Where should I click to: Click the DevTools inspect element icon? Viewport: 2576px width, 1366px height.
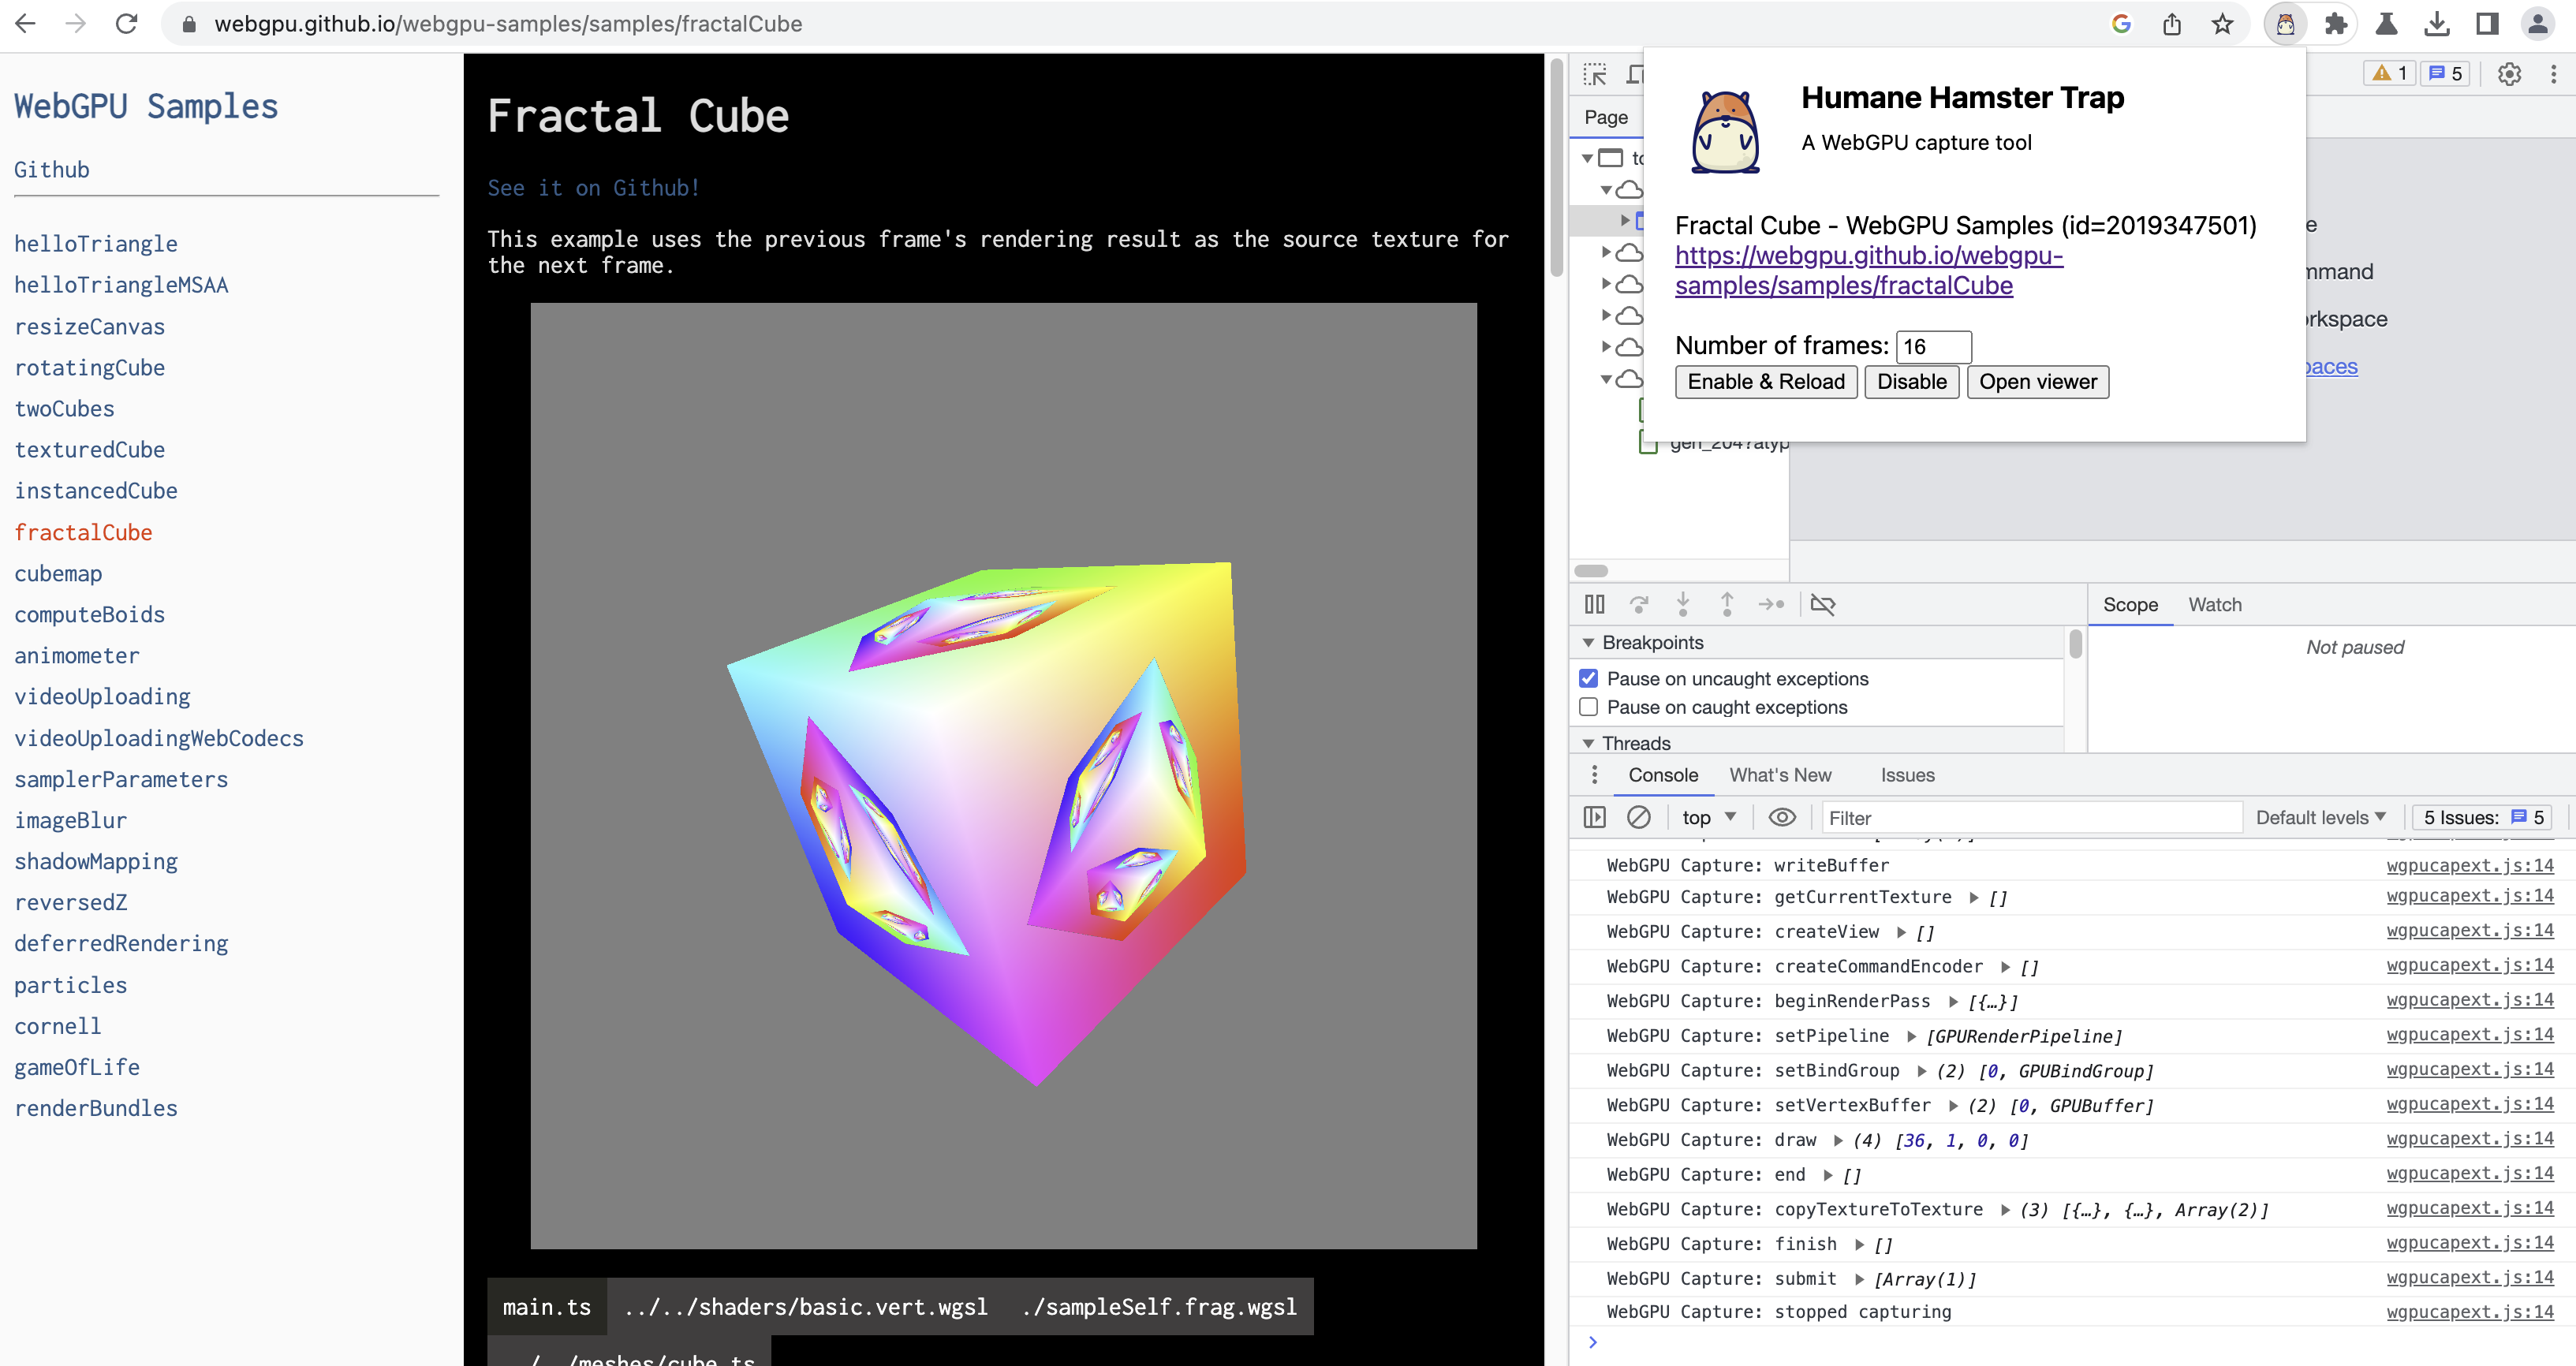(1595, 74)
